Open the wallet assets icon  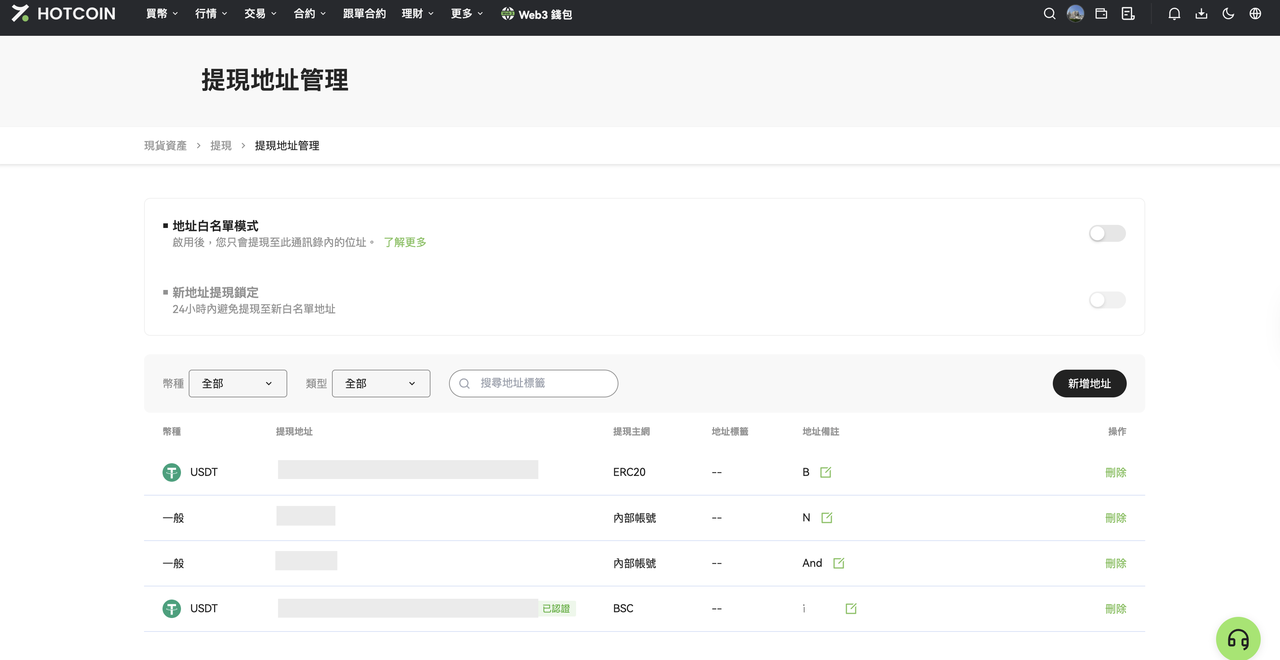click(x=1101, y=14)
